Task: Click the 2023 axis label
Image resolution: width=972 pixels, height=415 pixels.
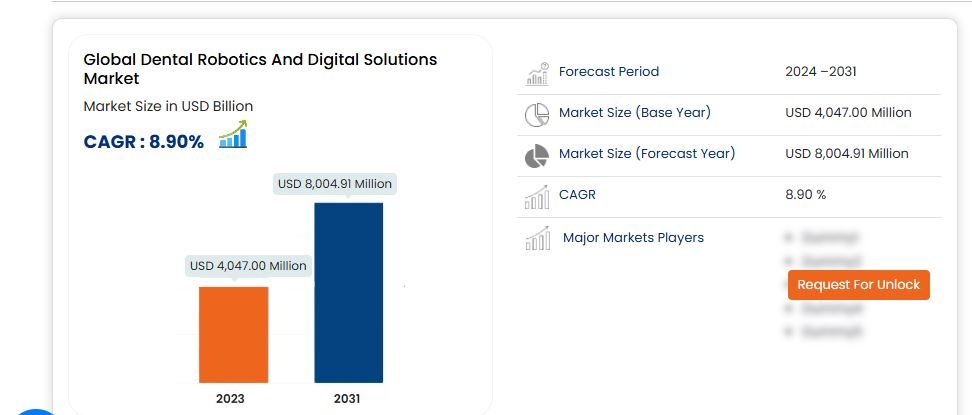Action: tap(232, 398)
